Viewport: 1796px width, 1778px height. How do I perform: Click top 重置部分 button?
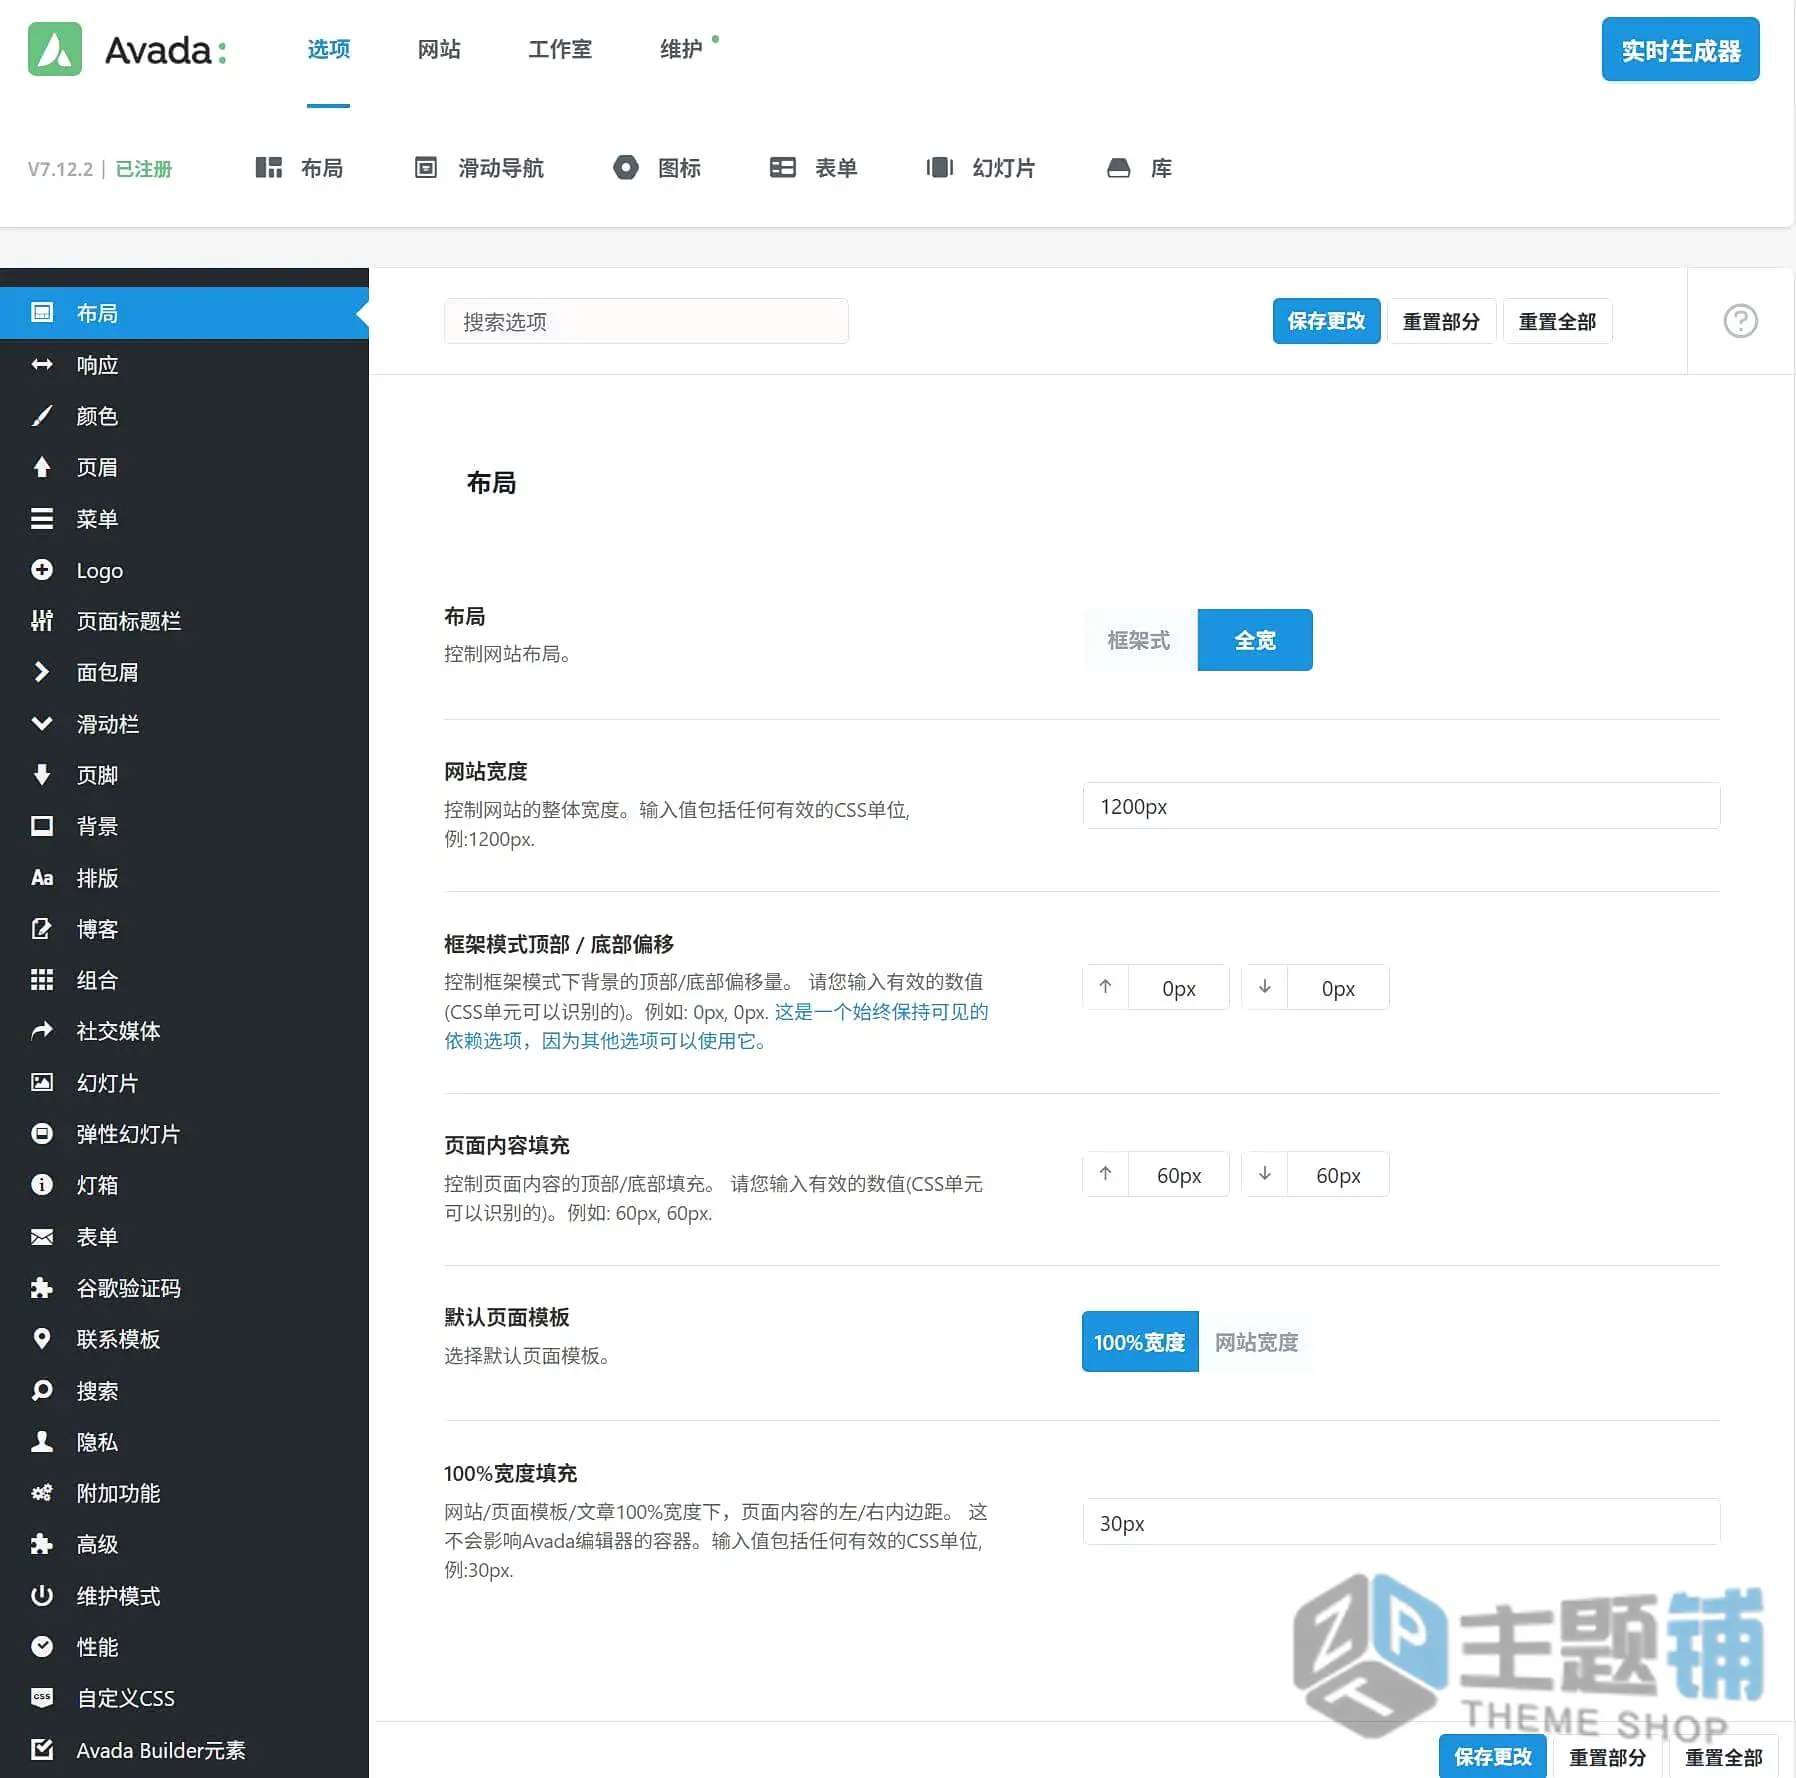point(1441,321)
